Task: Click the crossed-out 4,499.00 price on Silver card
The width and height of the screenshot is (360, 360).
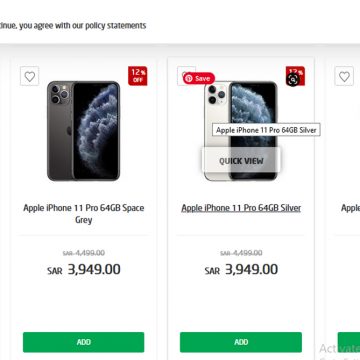Action: pos(241,253)
